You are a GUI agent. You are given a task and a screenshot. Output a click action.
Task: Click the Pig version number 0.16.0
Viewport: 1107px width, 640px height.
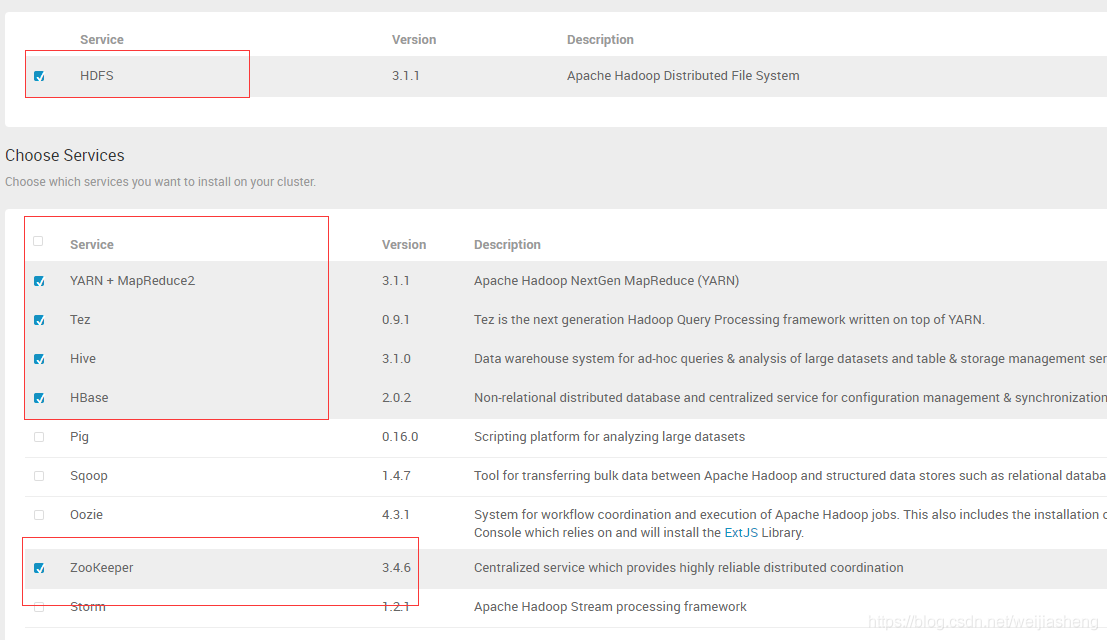pyautogui.click(x=400, y=437)
